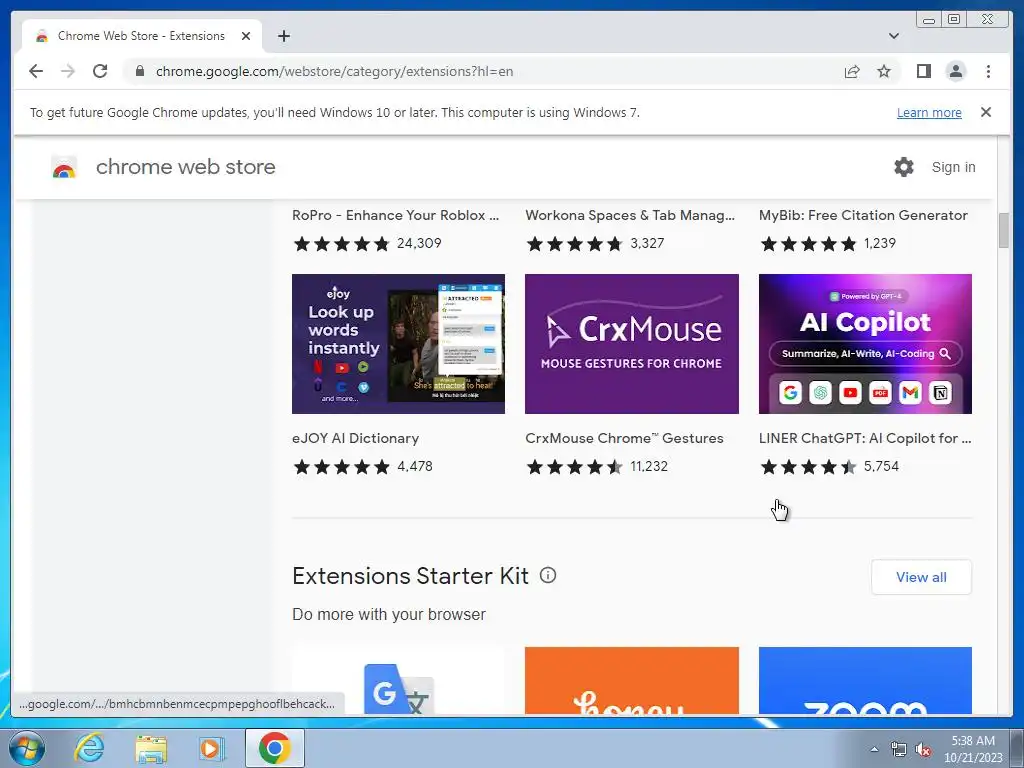Open Windows Explorer from taskbar
Viewport: 1024px width, 768px height.
151,748
